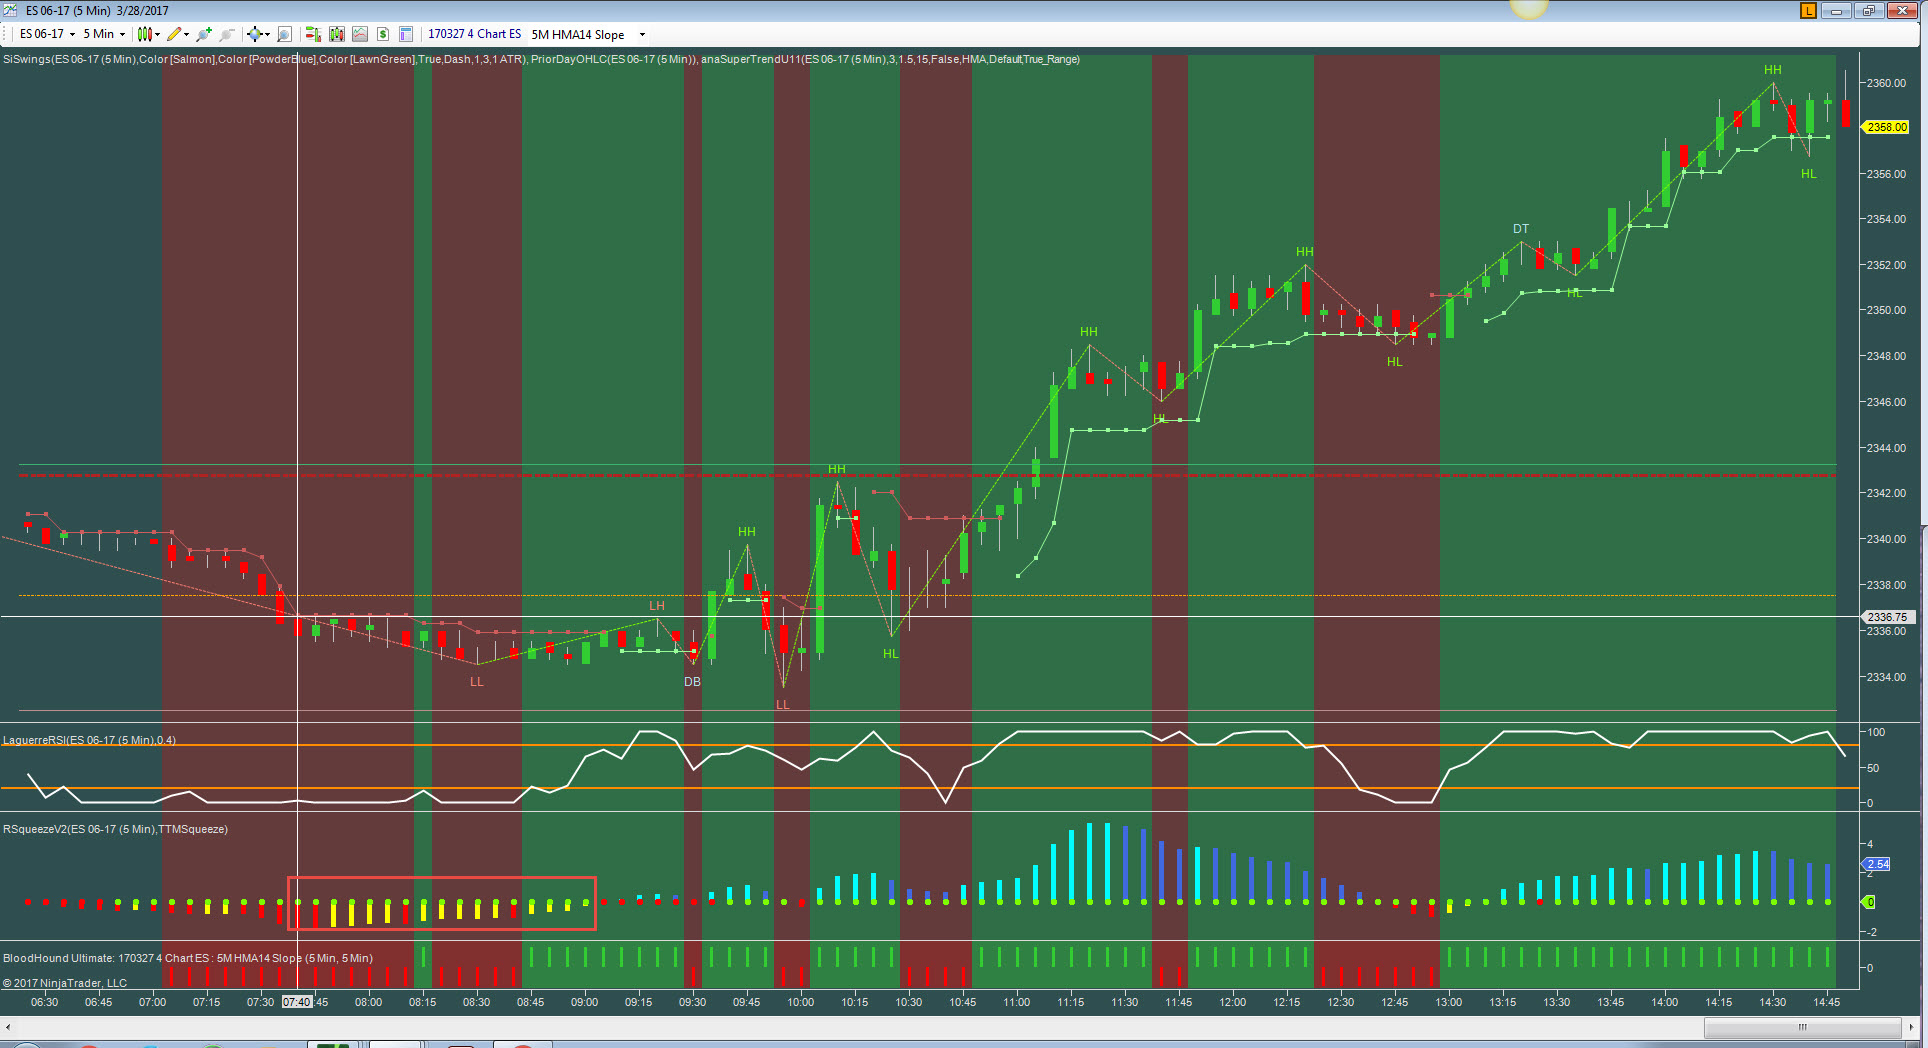
Task: Open the cursor type dropdown arrow
Action: [x=267, y=35]
